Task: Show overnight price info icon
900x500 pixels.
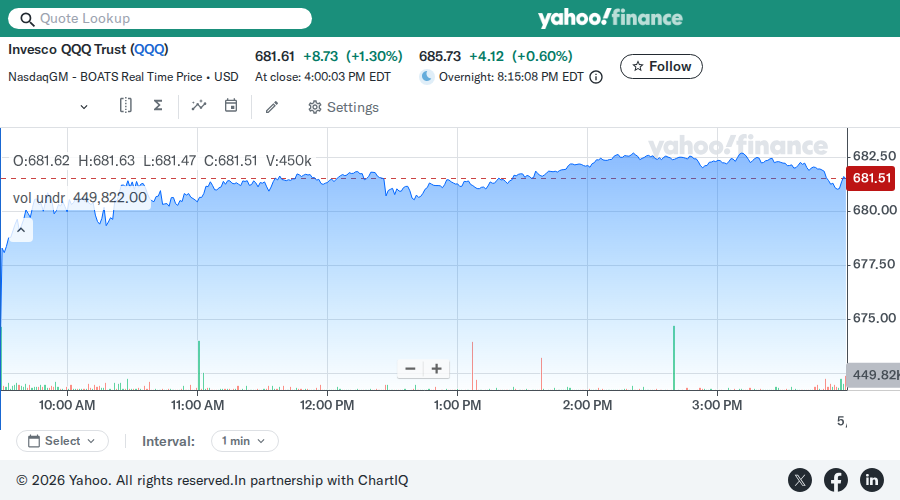Action: point(596,77)
